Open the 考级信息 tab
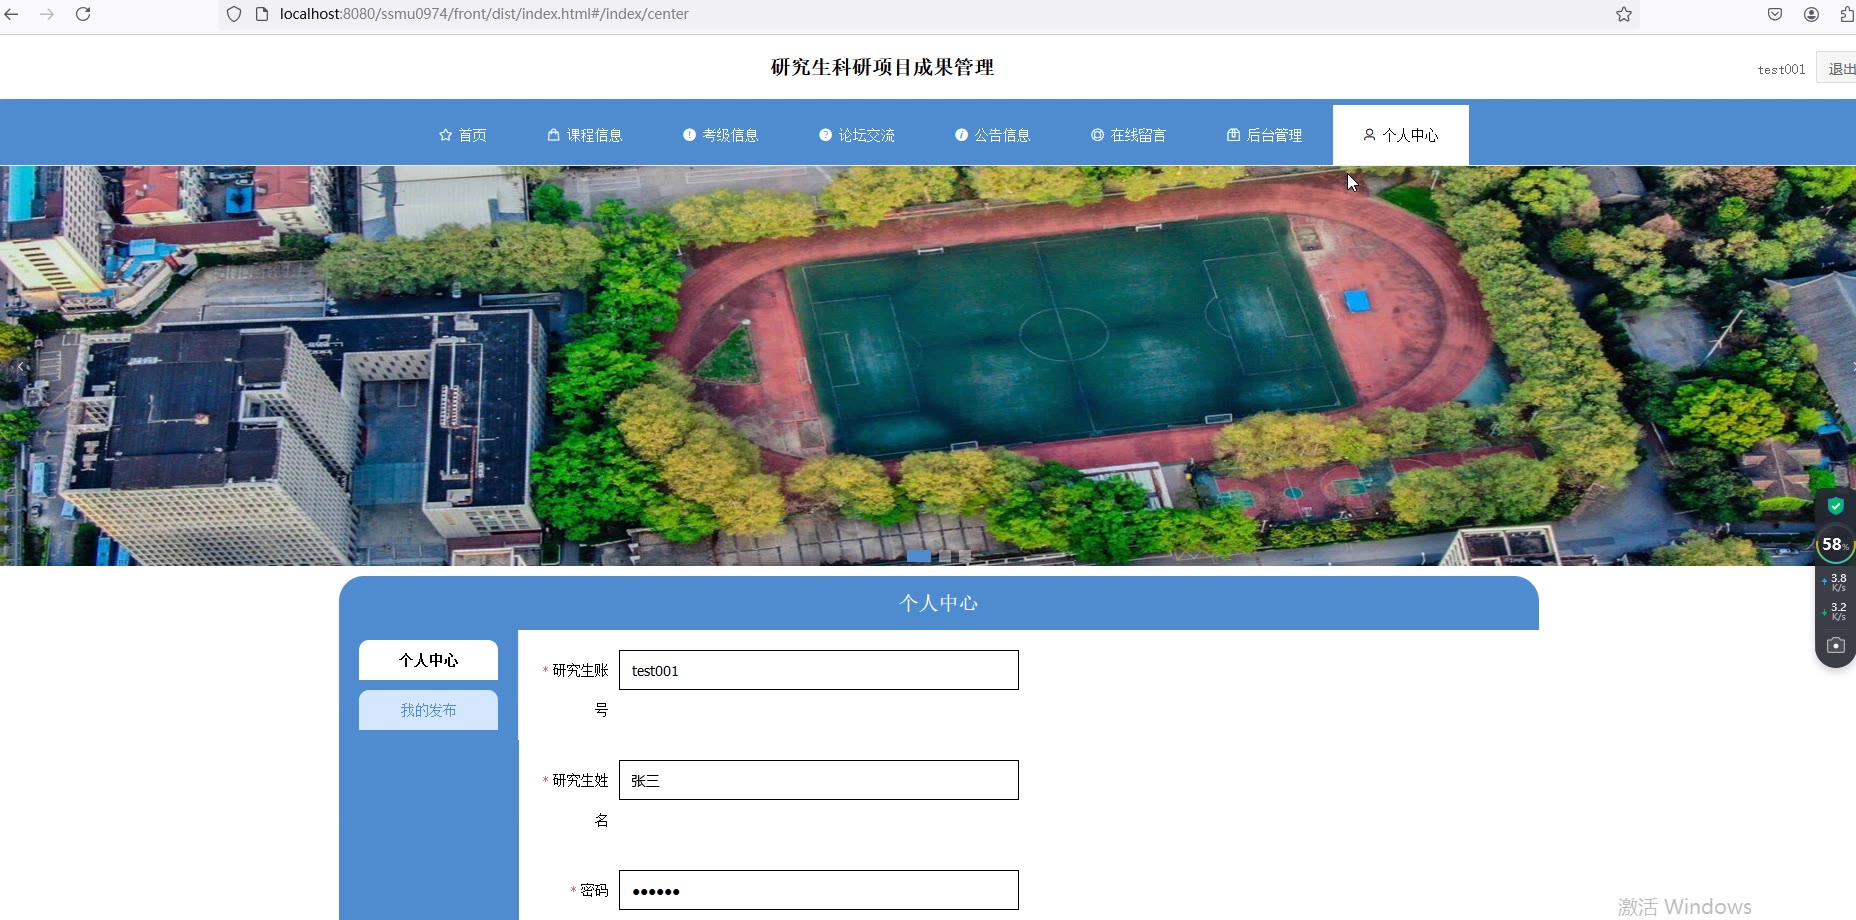 pos(721,135)
